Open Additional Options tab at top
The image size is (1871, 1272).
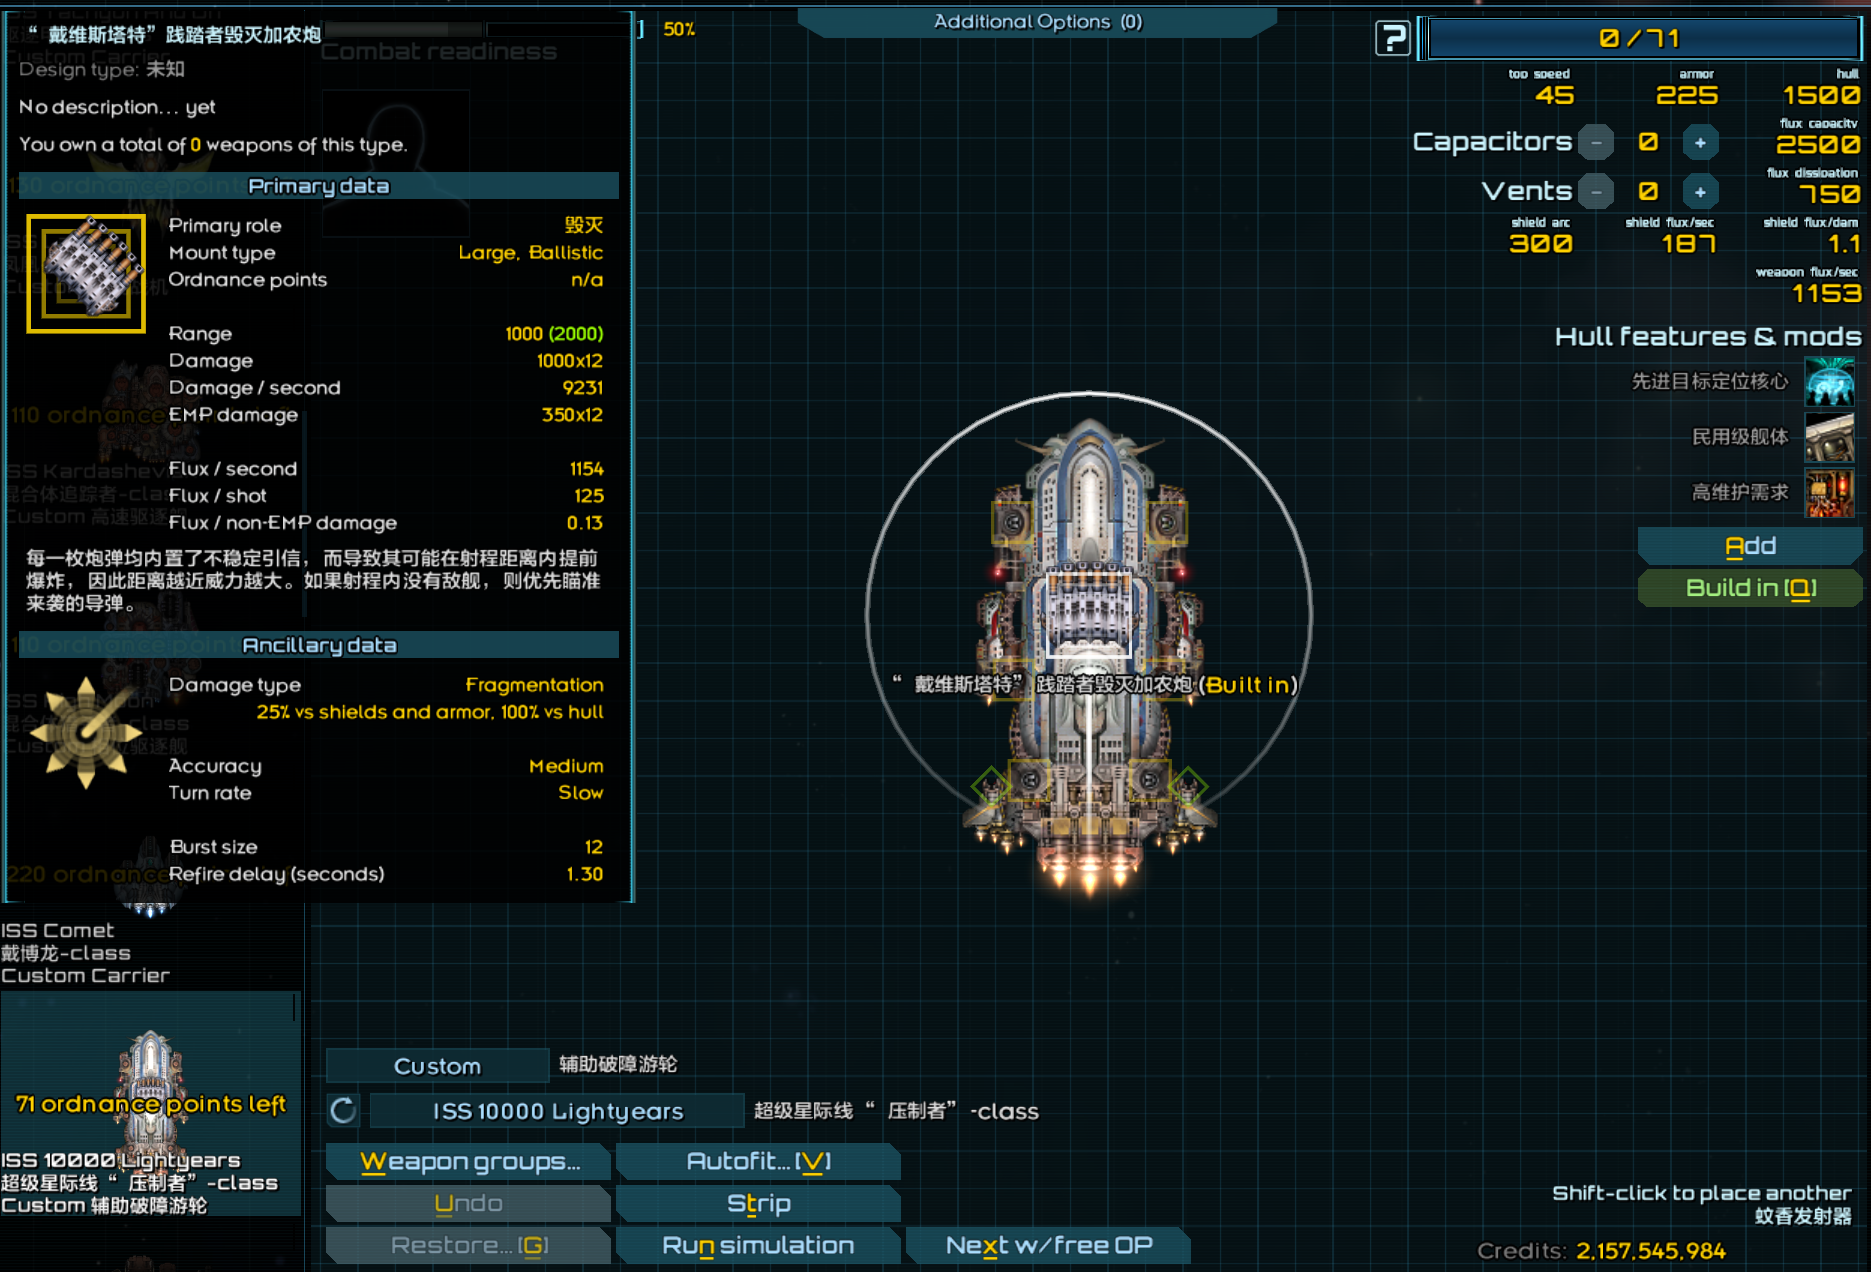click(1037, 22)
